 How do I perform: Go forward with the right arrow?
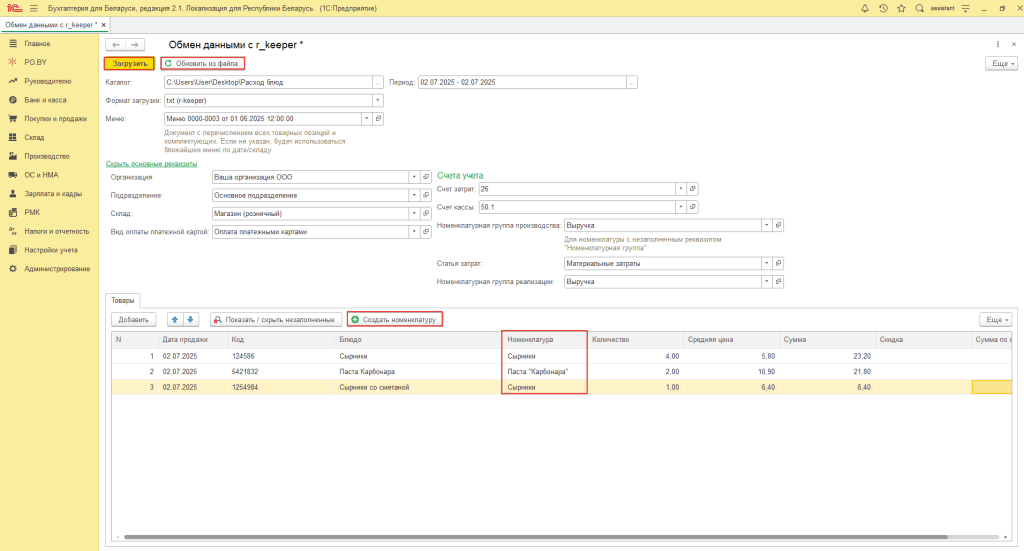[135, 45]
